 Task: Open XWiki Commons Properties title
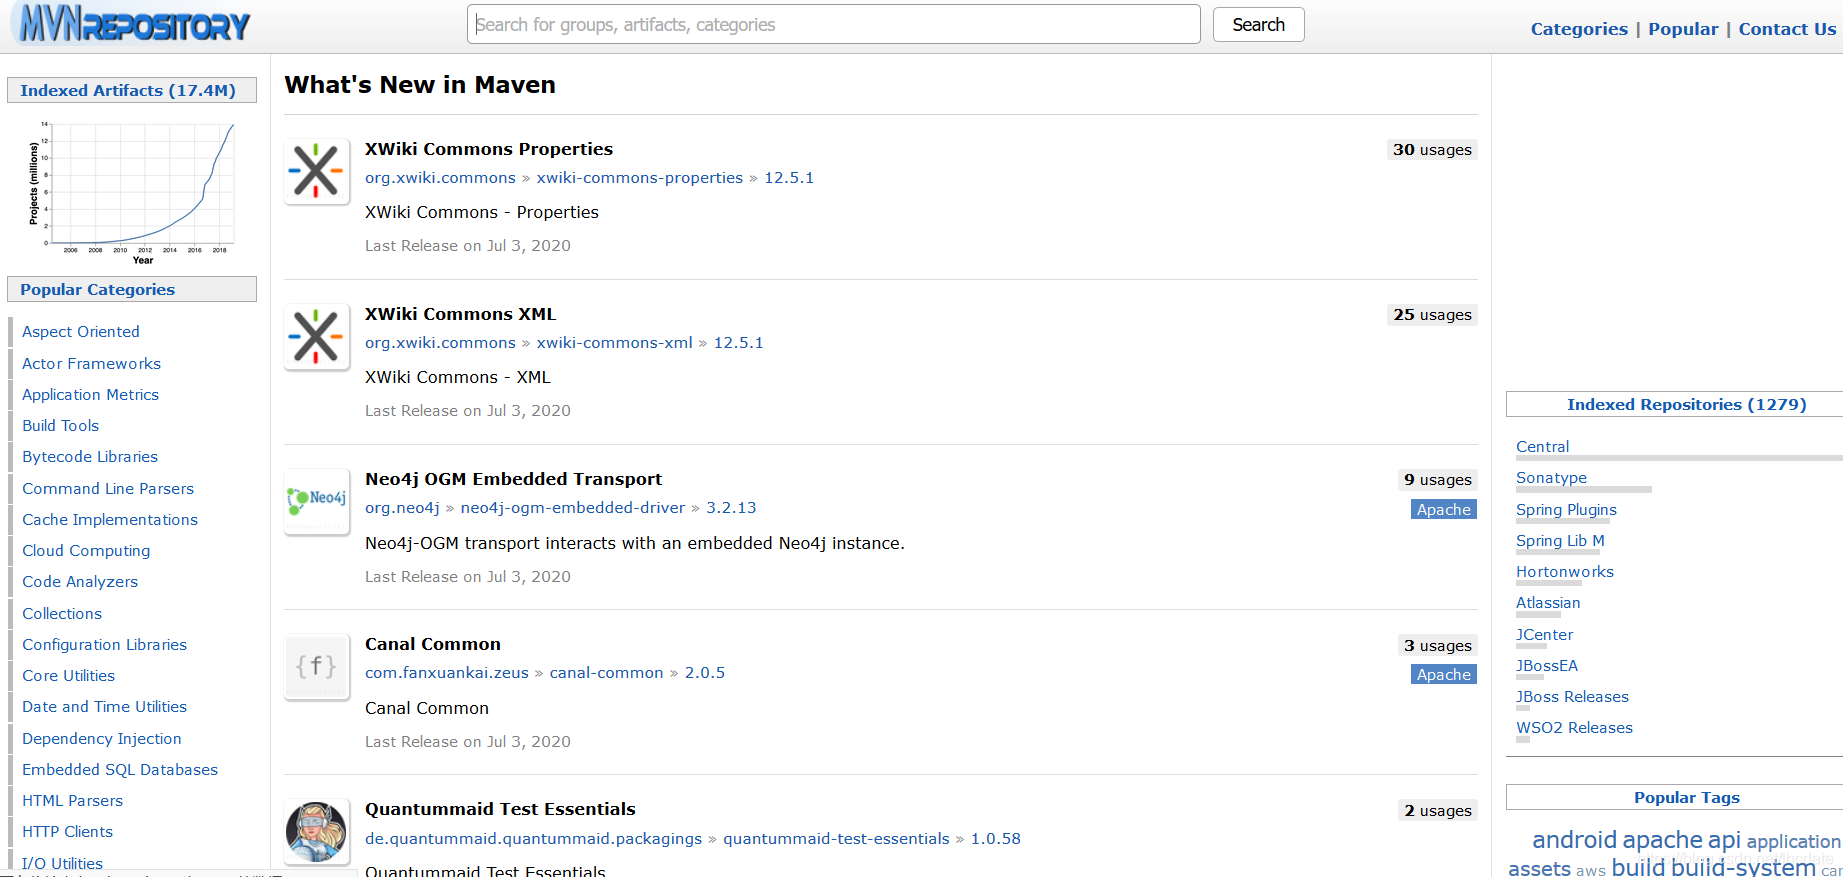(489, 149)
